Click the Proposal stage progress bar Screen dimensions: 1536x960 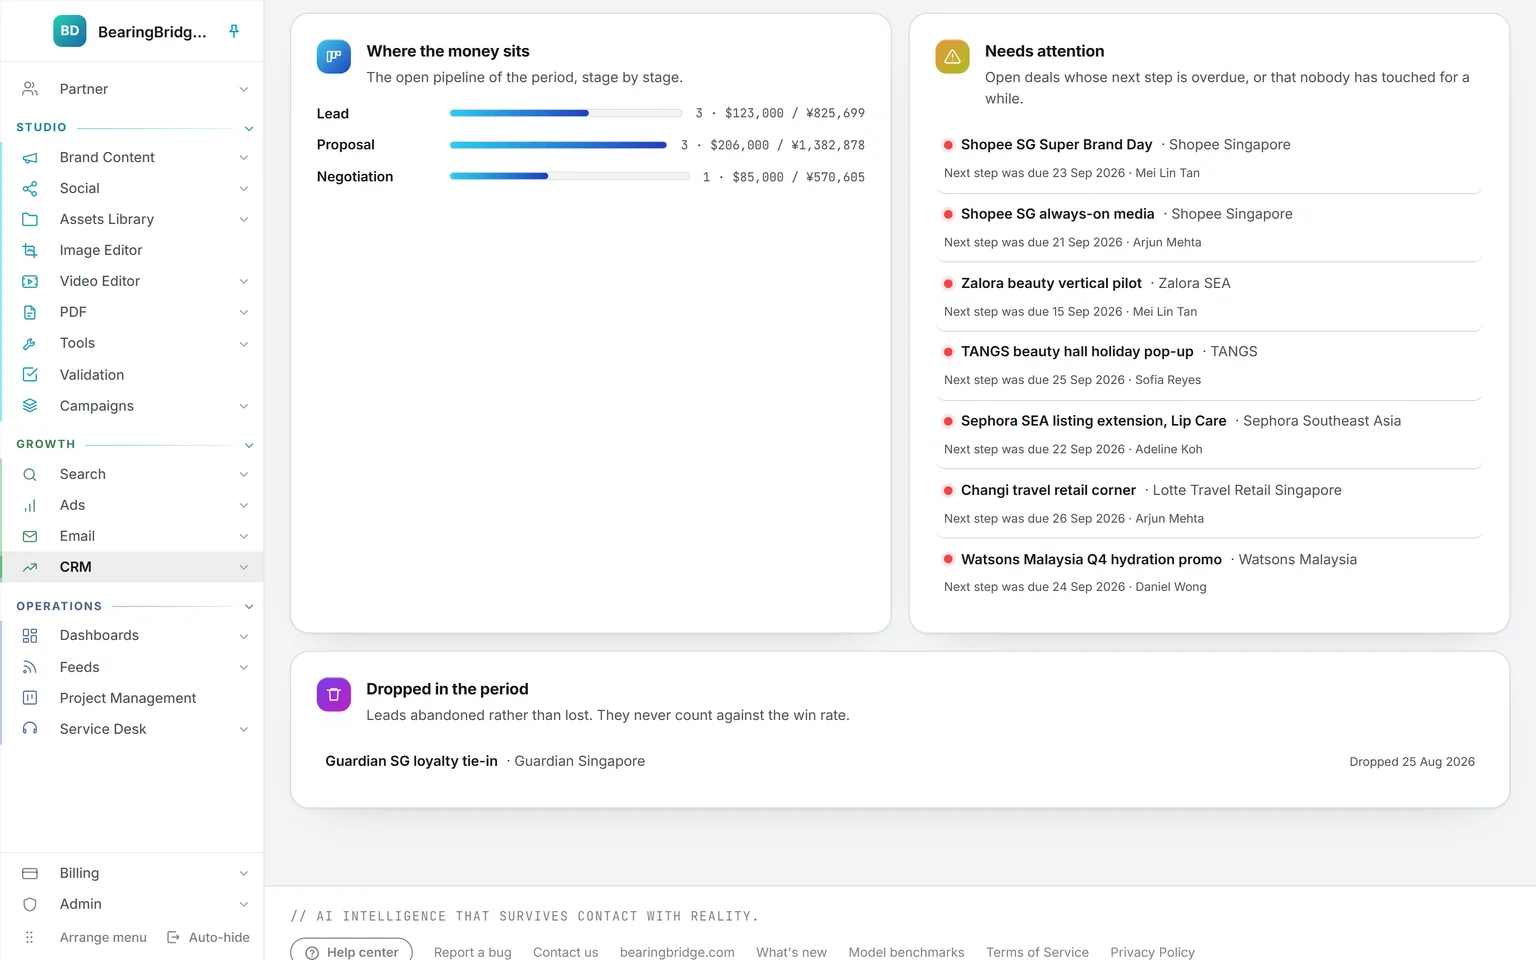click(558, 145)
